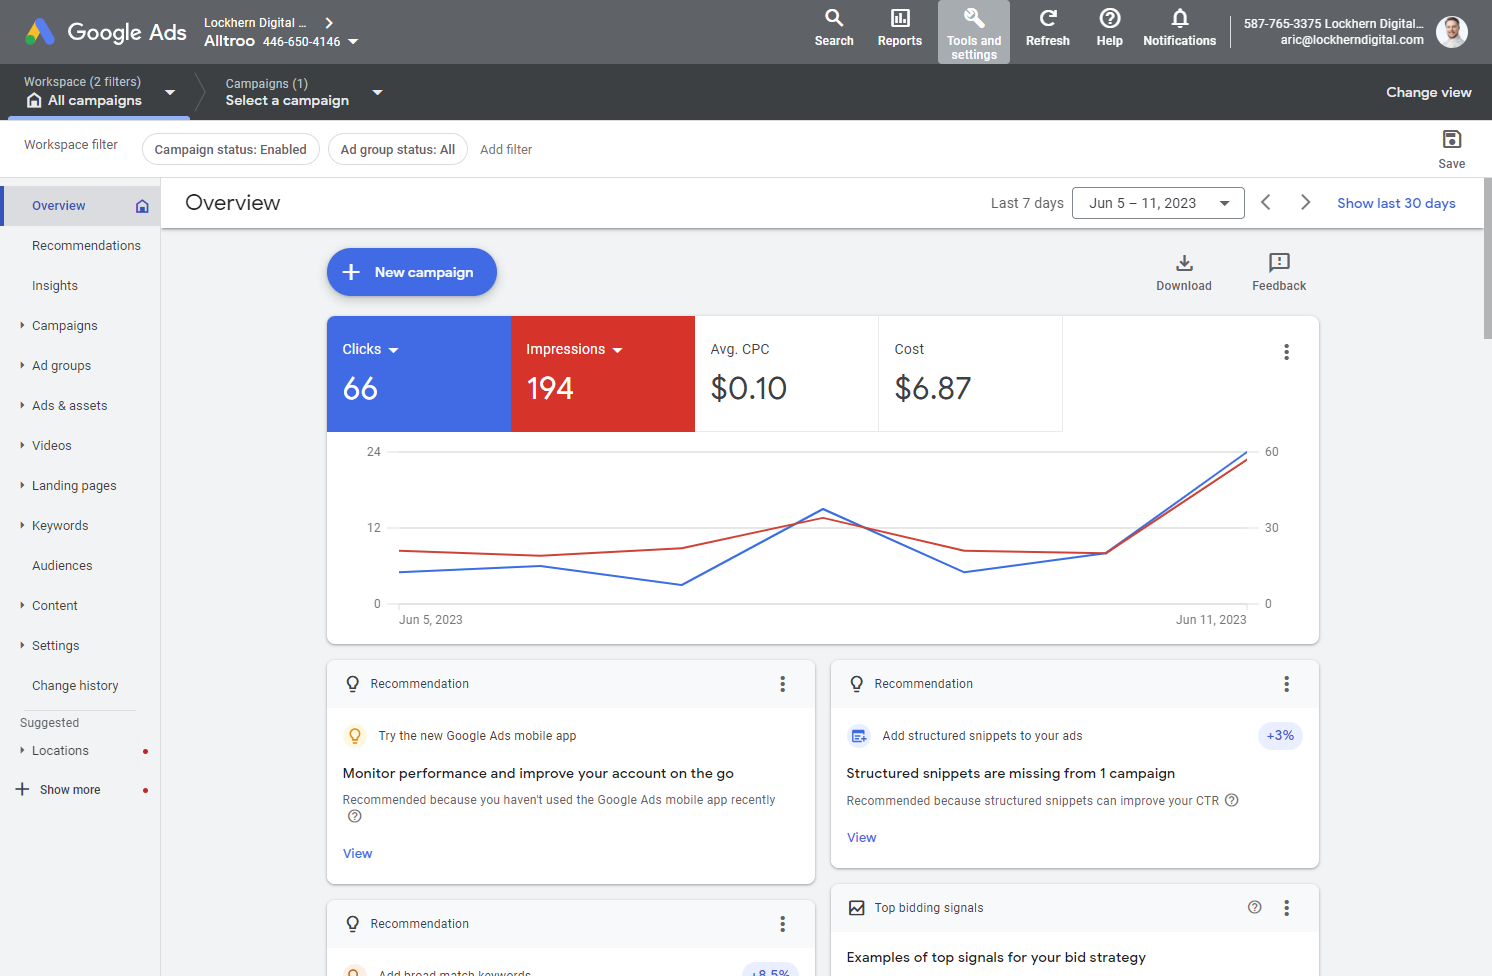Open the Recommendations page
1492x976 pixels.
(86, 246)
